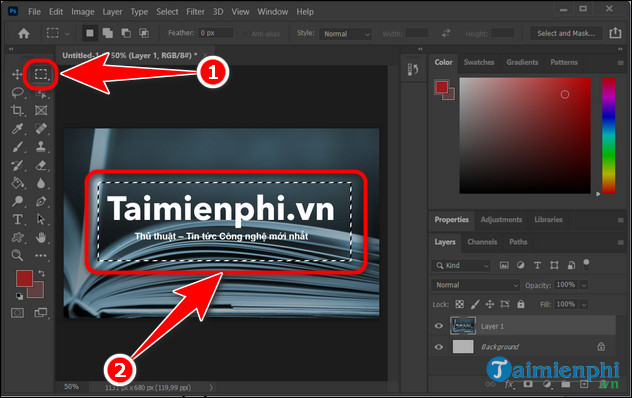This screenshot has width=632, height=398.
Task: Toggle layer filtering switch on
Action: [x=586, y=265]
